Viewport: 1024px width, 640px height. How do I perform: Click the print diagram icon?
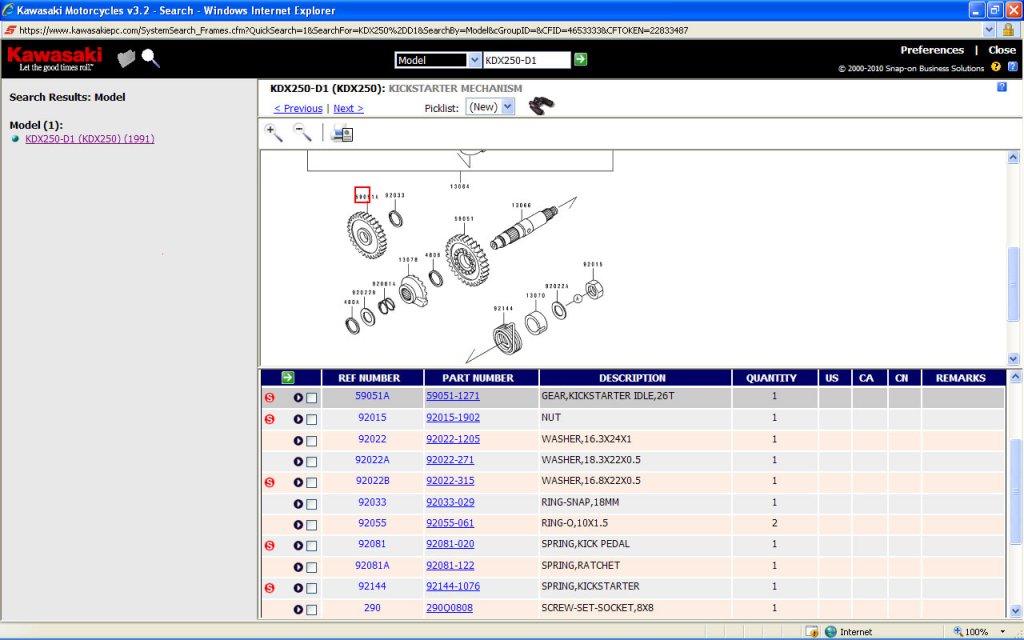(x=341, y=133)
